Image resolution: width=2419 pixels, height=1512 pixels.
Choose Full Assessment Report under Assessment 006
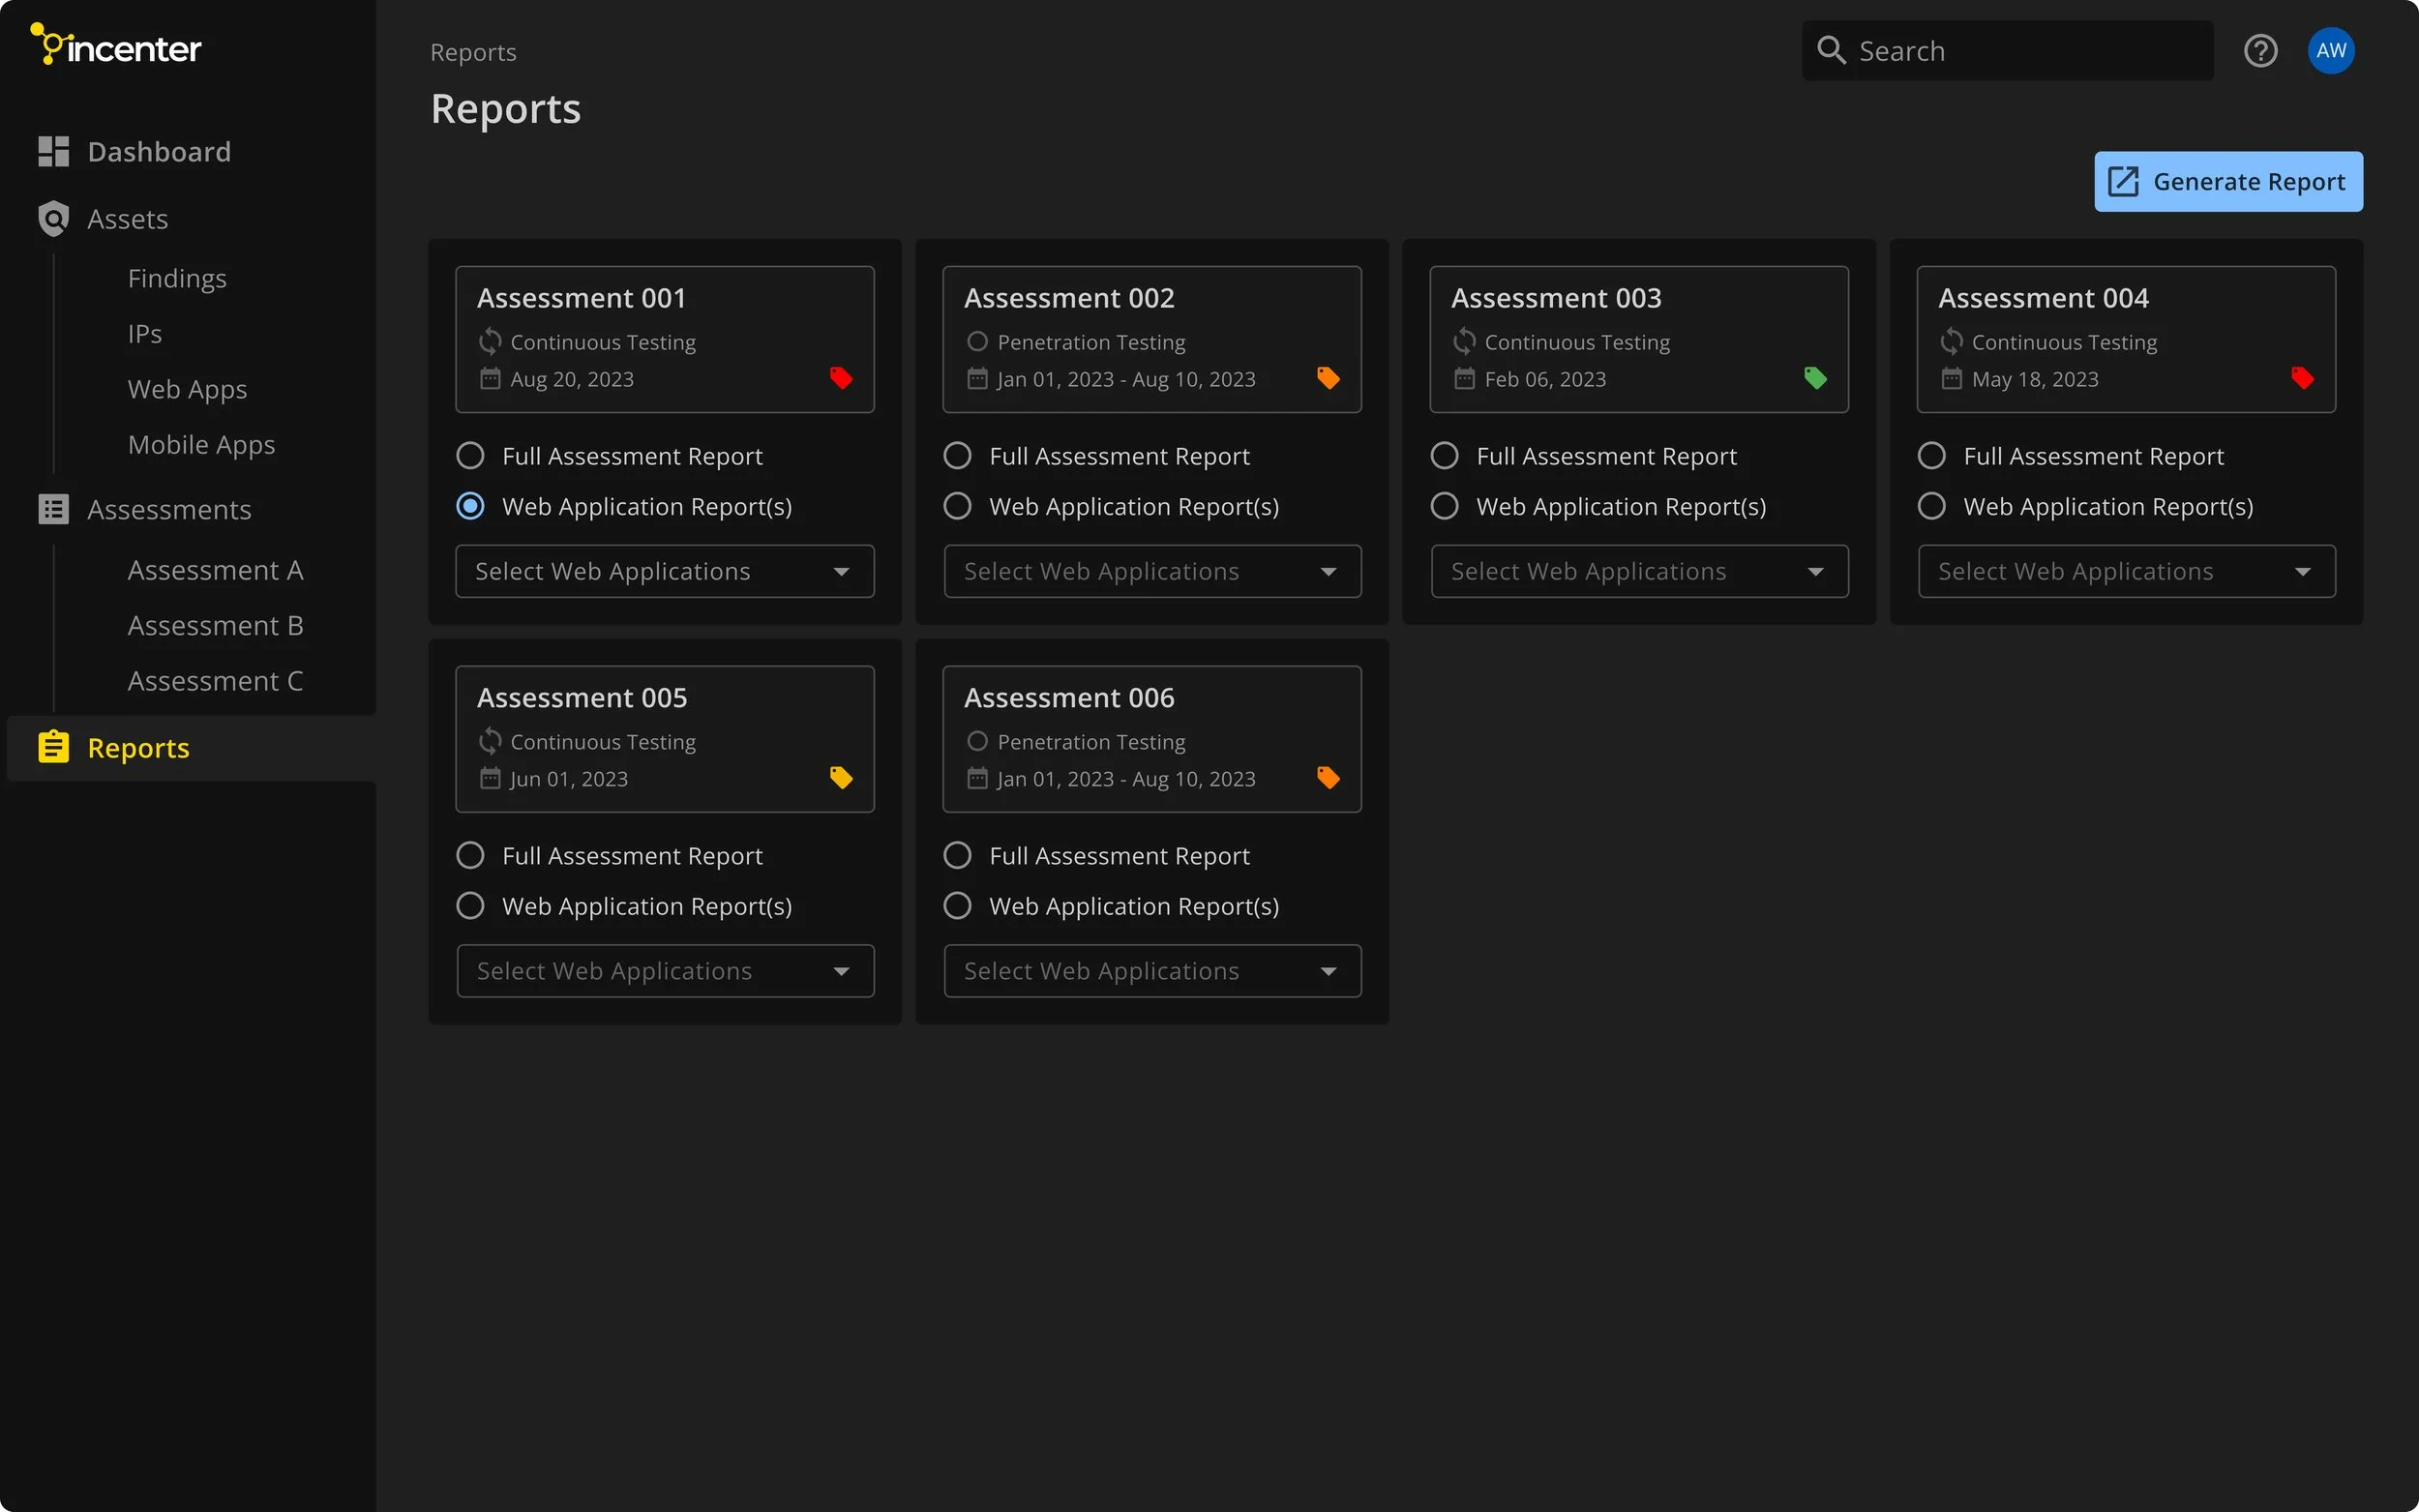coord(957,856)
